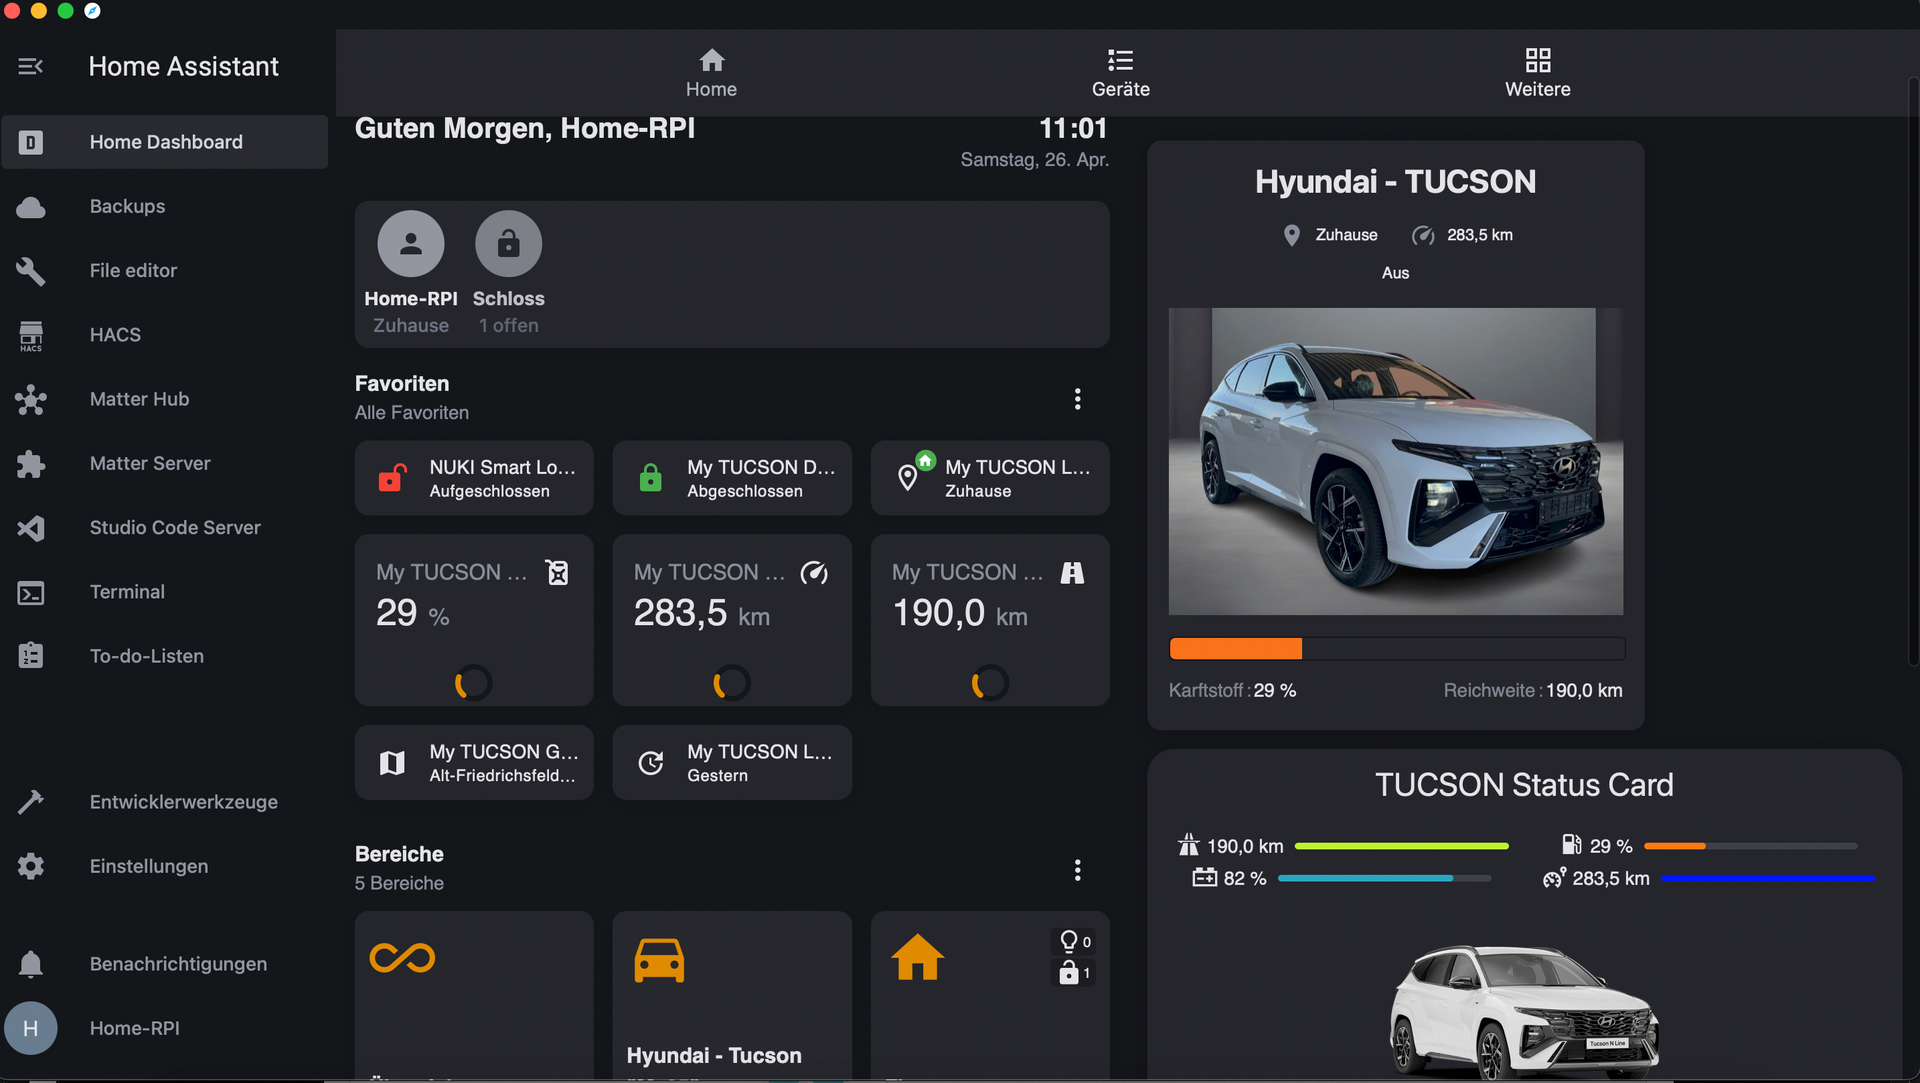Open the fuel level 29 % card
The width and height of the screenshot is (1920, 1083).
[474, 620]
